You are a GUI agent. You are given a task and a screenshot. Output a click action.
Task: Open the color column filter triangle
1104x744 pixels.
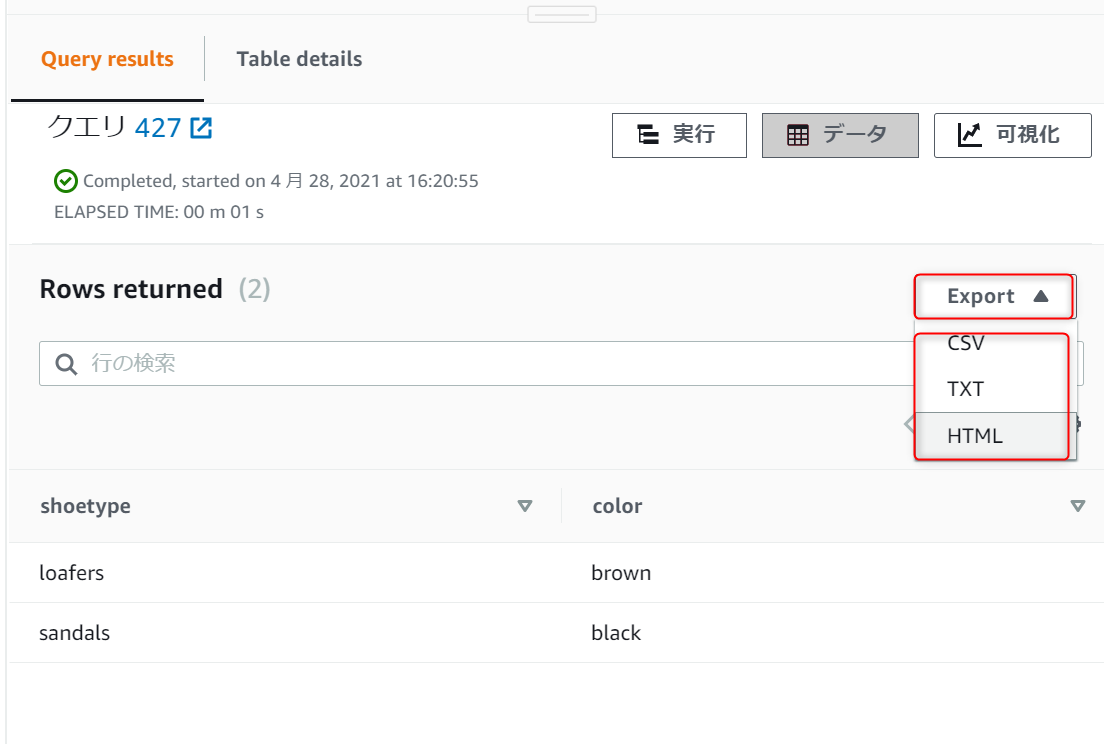tap(1077, 505)
